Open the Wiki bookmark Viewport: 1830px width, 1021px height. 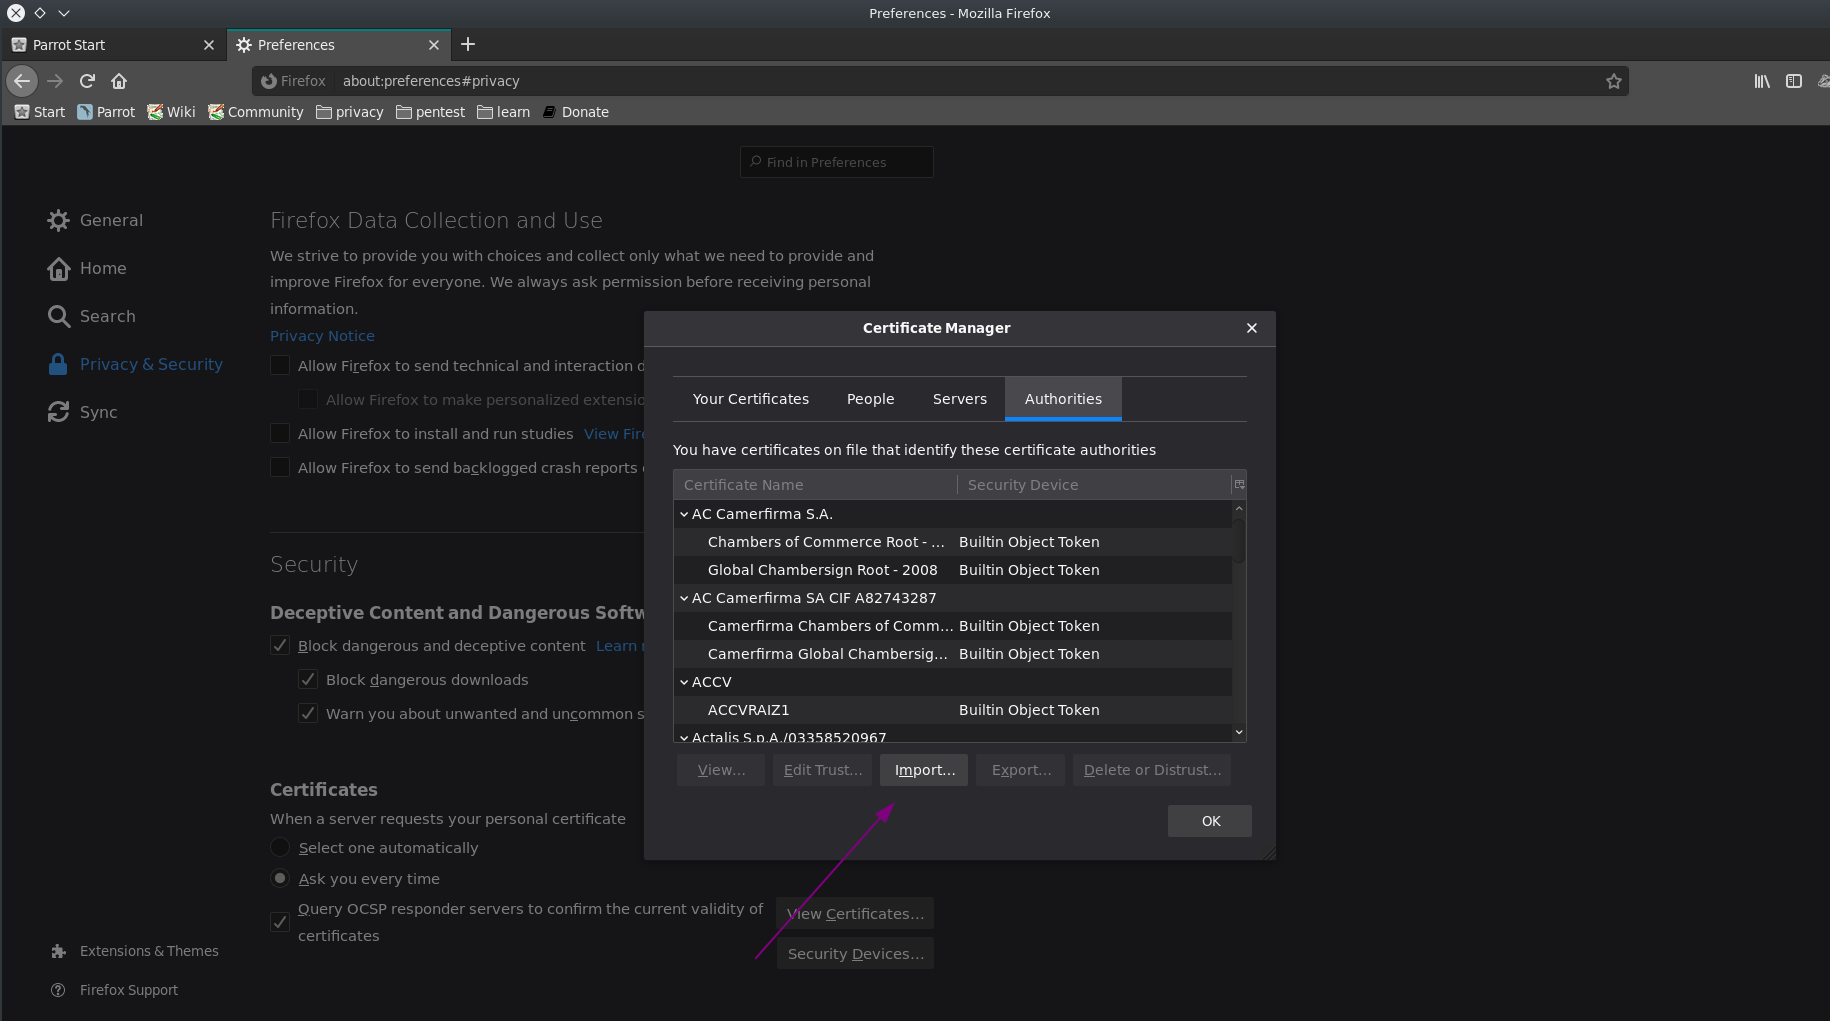coord(171,112)
